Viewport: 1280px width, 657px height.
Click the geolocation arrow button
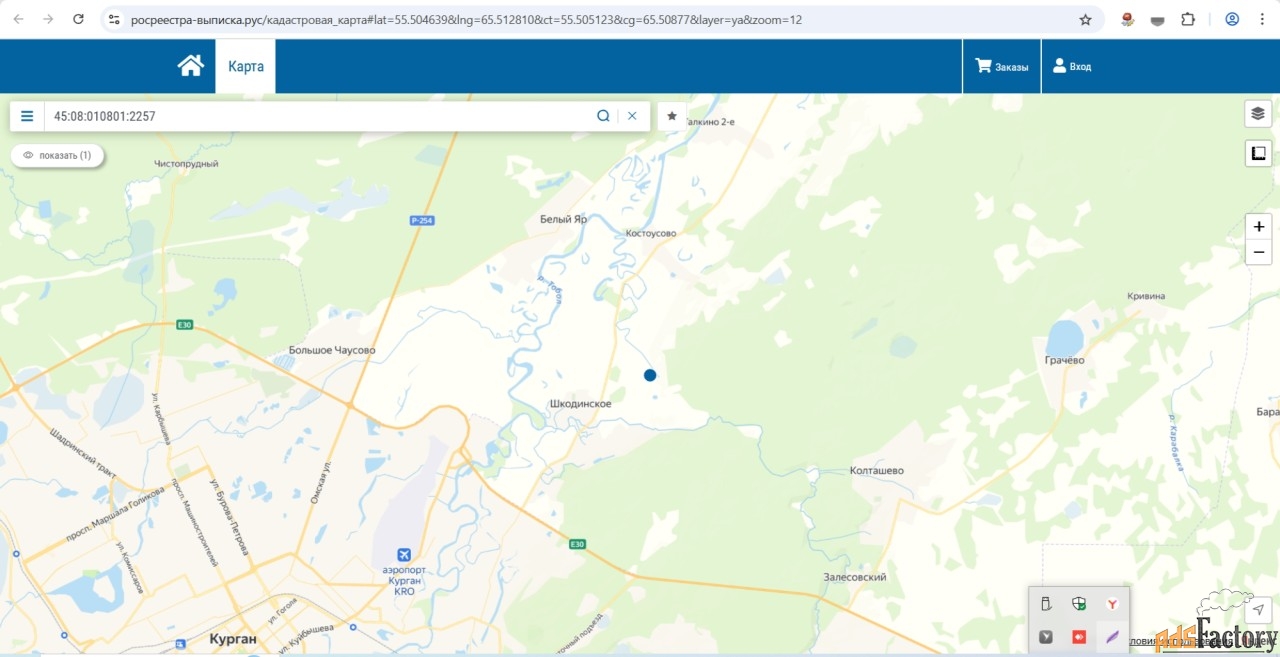click(x=1259, y=610)
